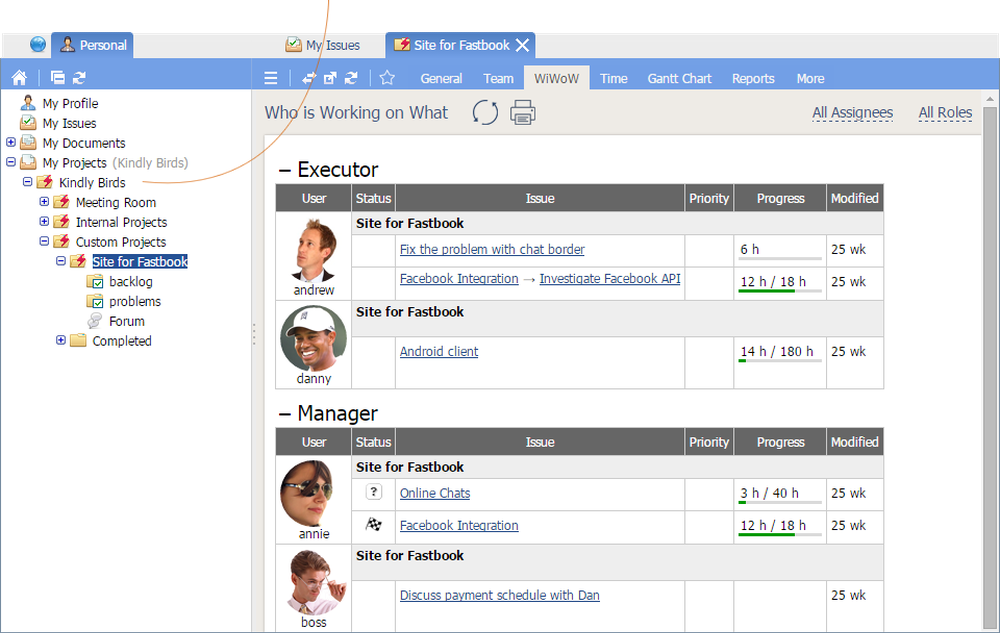Image resolution: width=1000 pixels, height=633 pixels.
Task: Expand the Internal Projects node
Action: pyautogui.click(x=44, y=221)
